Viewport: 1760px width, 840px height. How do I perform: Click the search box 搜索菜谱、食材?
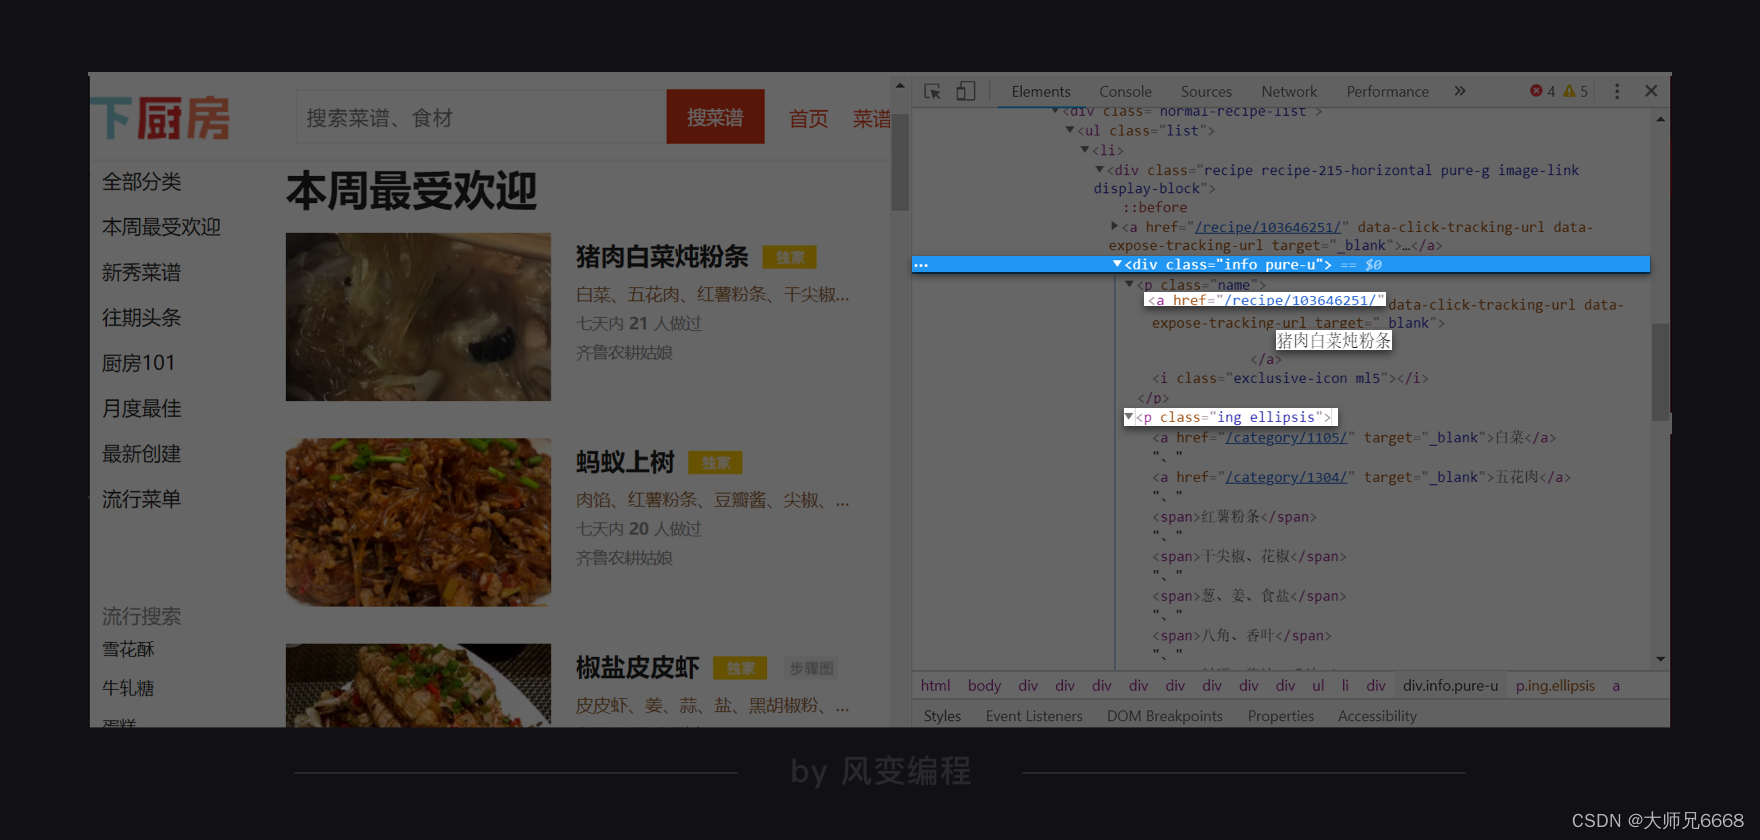481,117
